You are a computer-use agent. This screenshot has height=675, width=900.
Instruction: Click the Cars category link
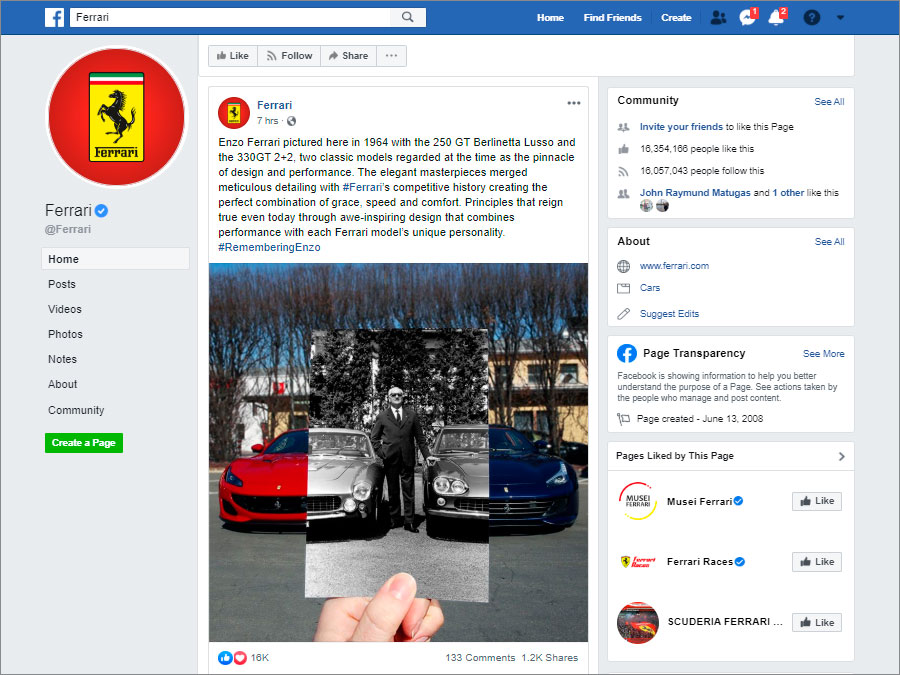tap(650, 288)
